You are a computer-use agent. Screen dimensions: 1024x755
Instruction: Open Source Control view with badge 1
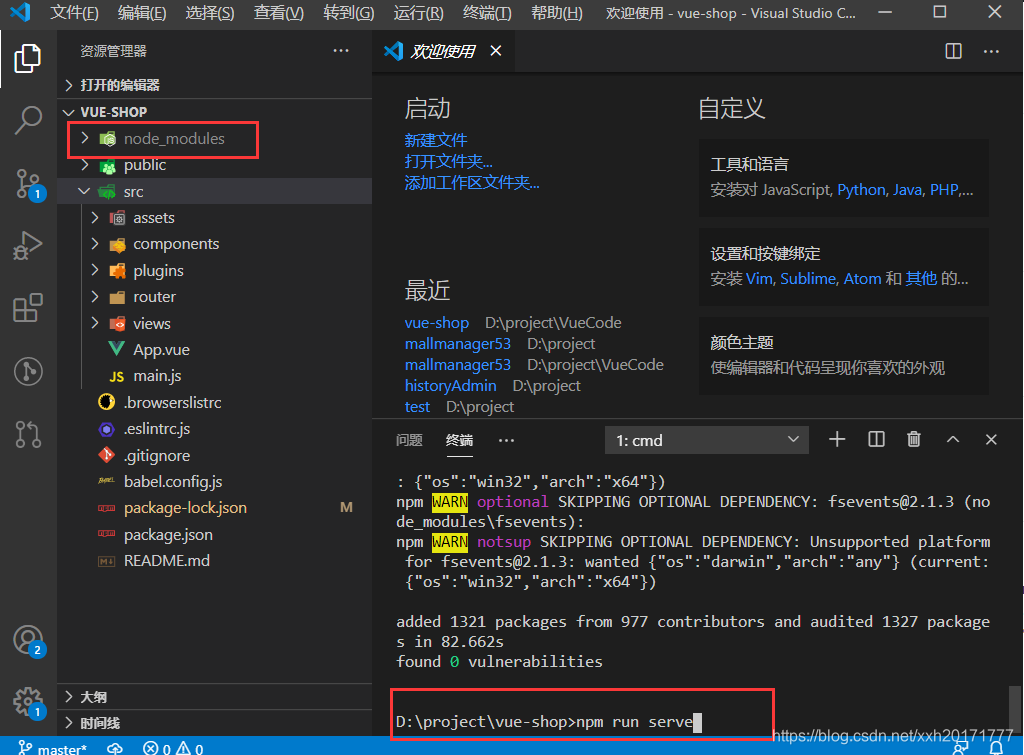(28, 184)
